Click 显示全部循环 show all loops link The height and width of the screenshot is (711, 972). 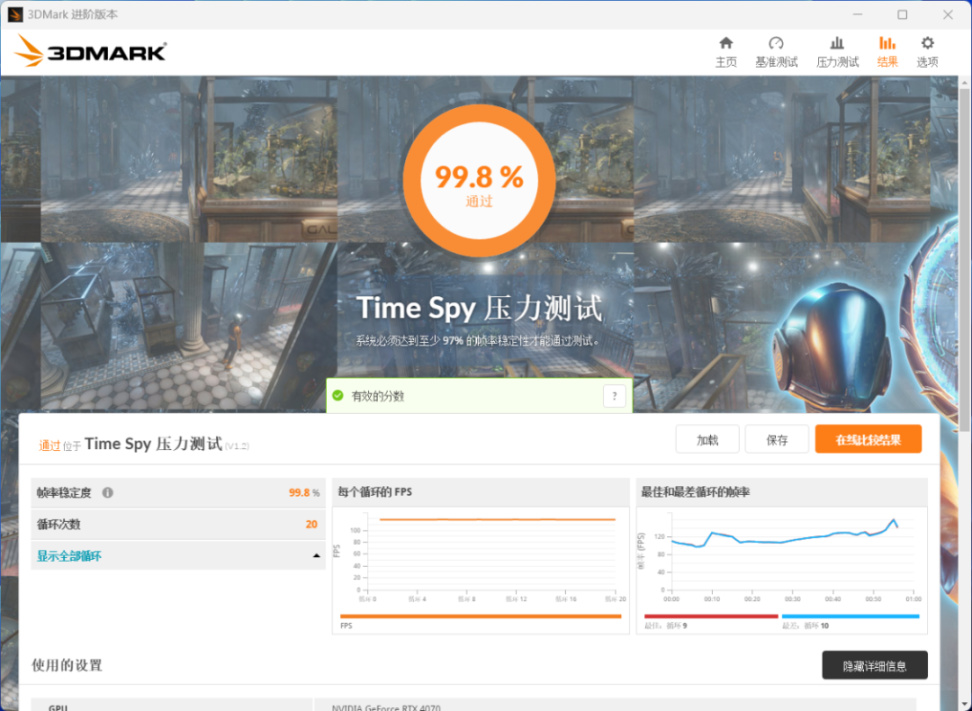(69, 556)
